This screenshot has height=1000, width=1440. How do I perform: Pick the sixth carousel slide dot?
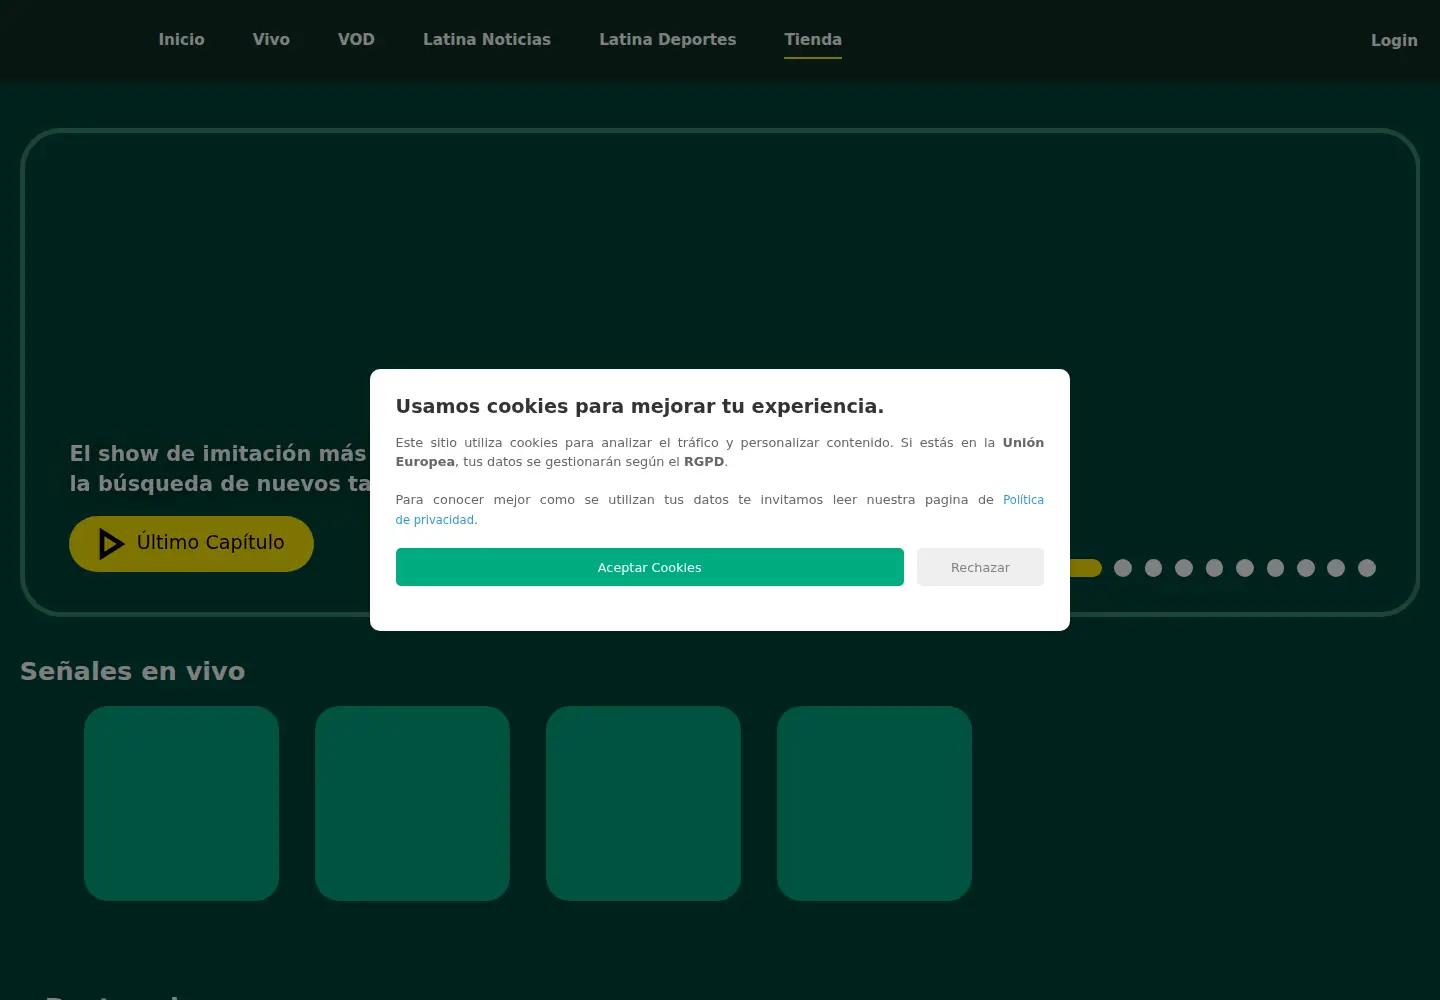[x=1245, y=568]
